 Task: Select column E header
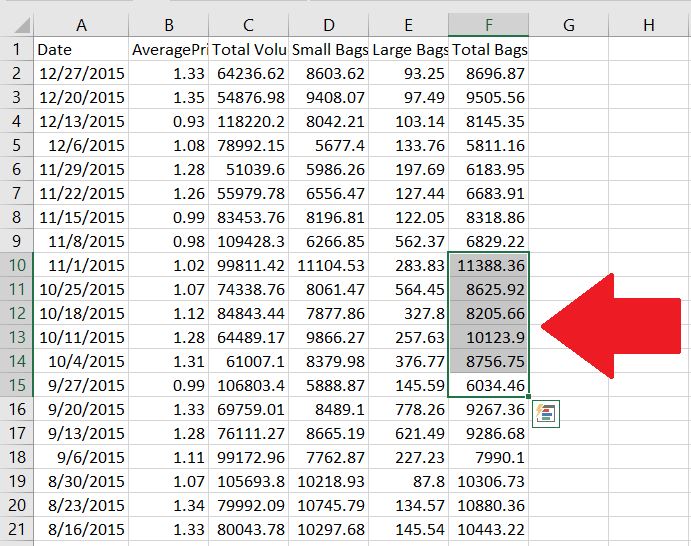coord(408,25)
